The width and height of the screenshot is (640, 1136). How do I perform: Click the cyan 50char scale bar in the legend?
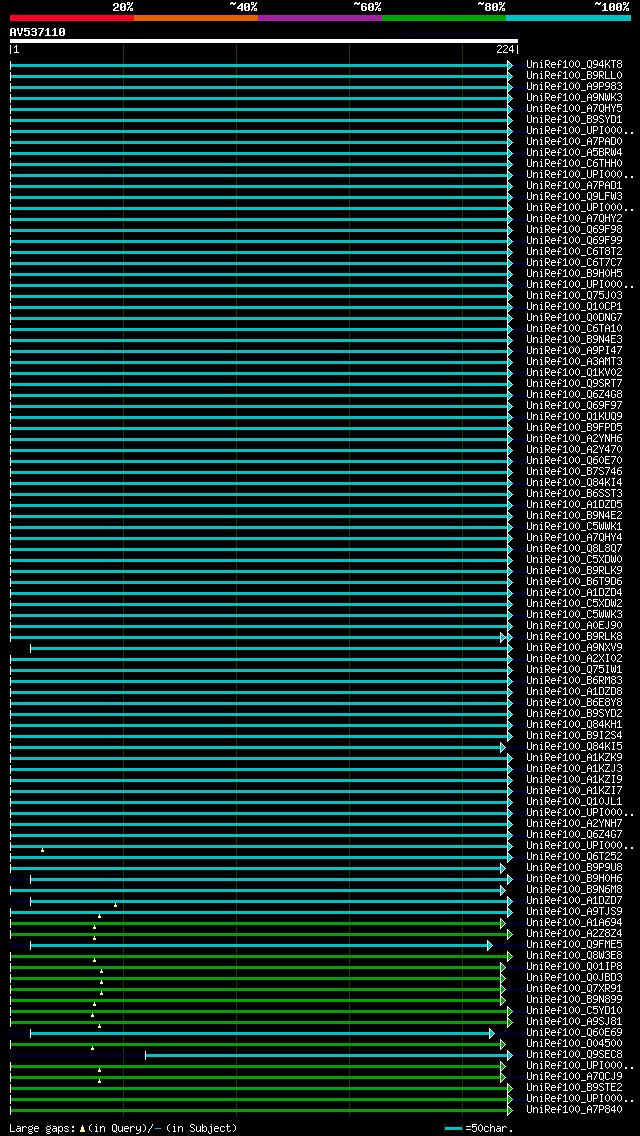click(454, 1129)
